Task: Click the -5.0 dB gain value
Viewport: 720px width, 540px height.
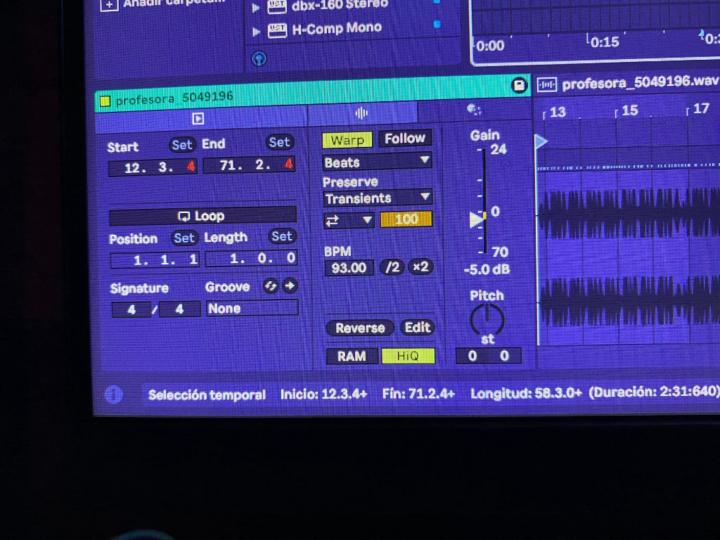Action: 487,269
